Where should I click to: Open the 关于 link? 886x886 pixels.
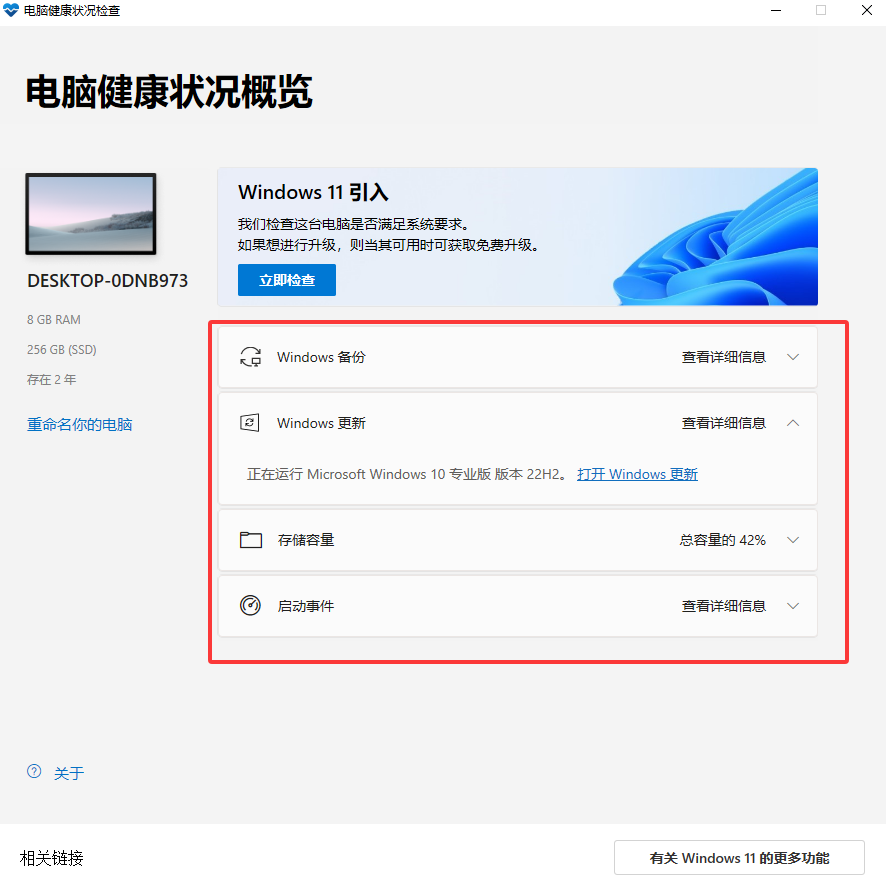pyautogui.click(x=69, y=773)
